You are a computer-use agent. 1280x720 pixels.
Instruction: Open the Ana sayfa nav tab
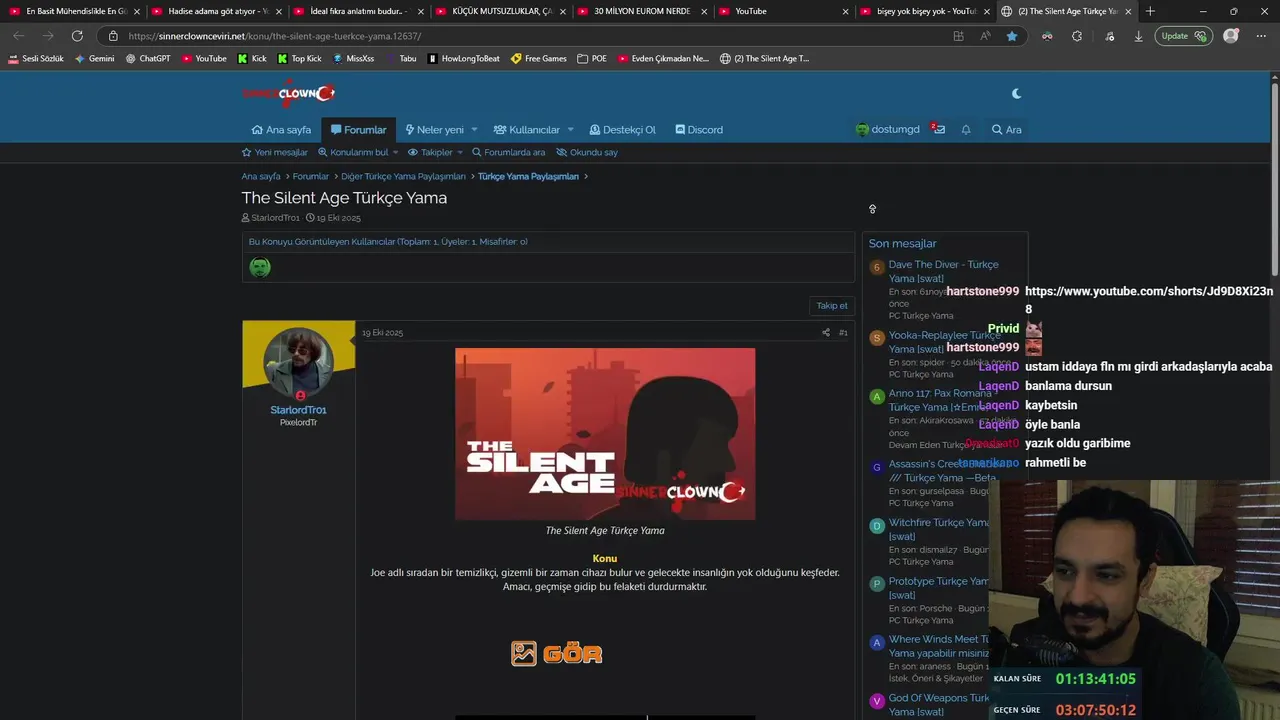281,130
